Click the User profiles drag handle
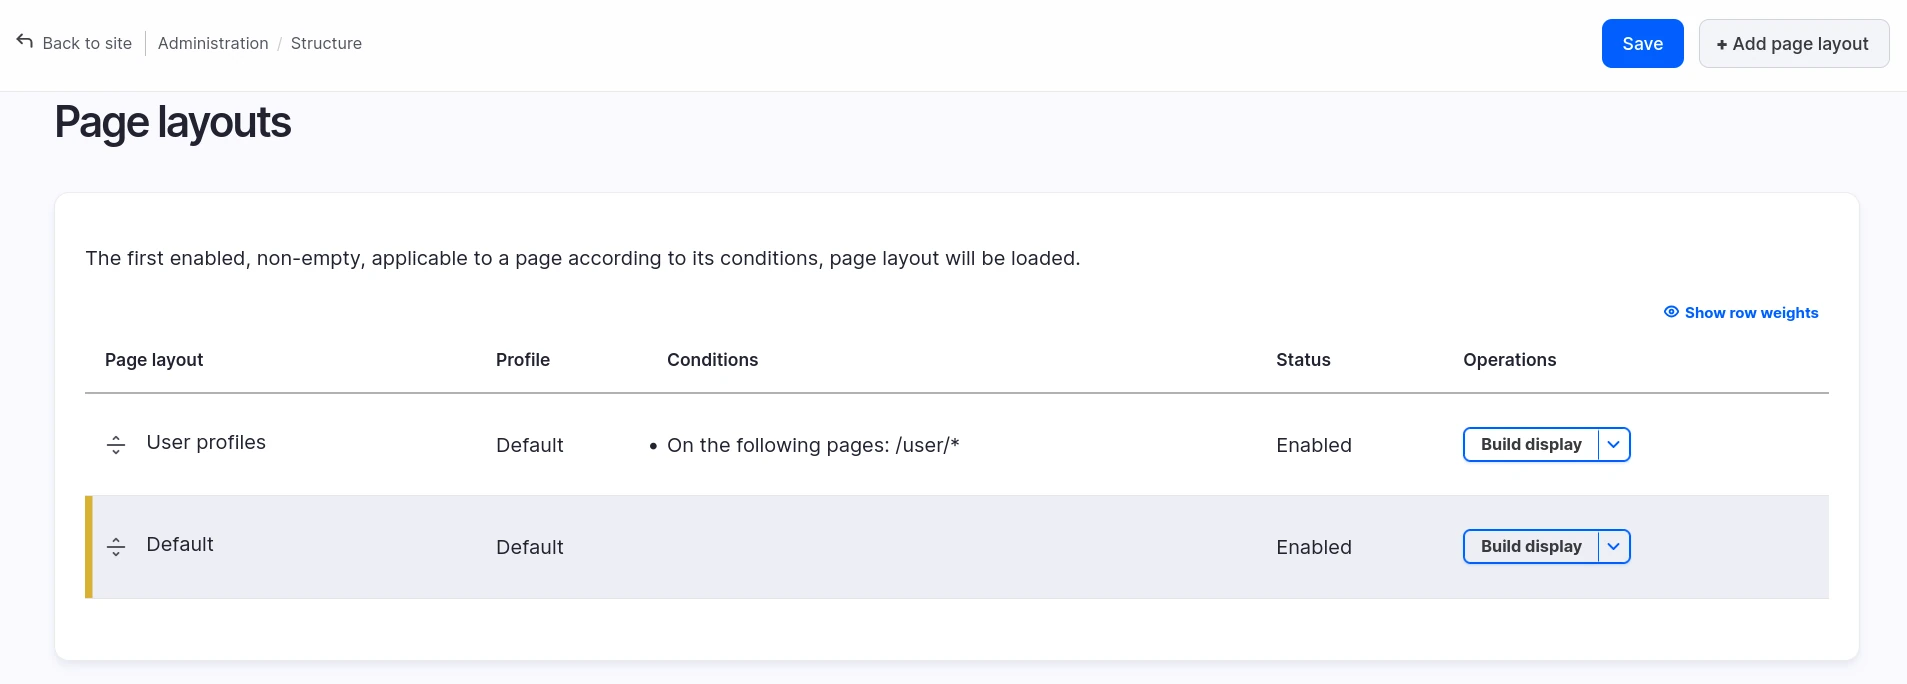The height and width of the screenshot is (684, 1907). coord(116,445)
